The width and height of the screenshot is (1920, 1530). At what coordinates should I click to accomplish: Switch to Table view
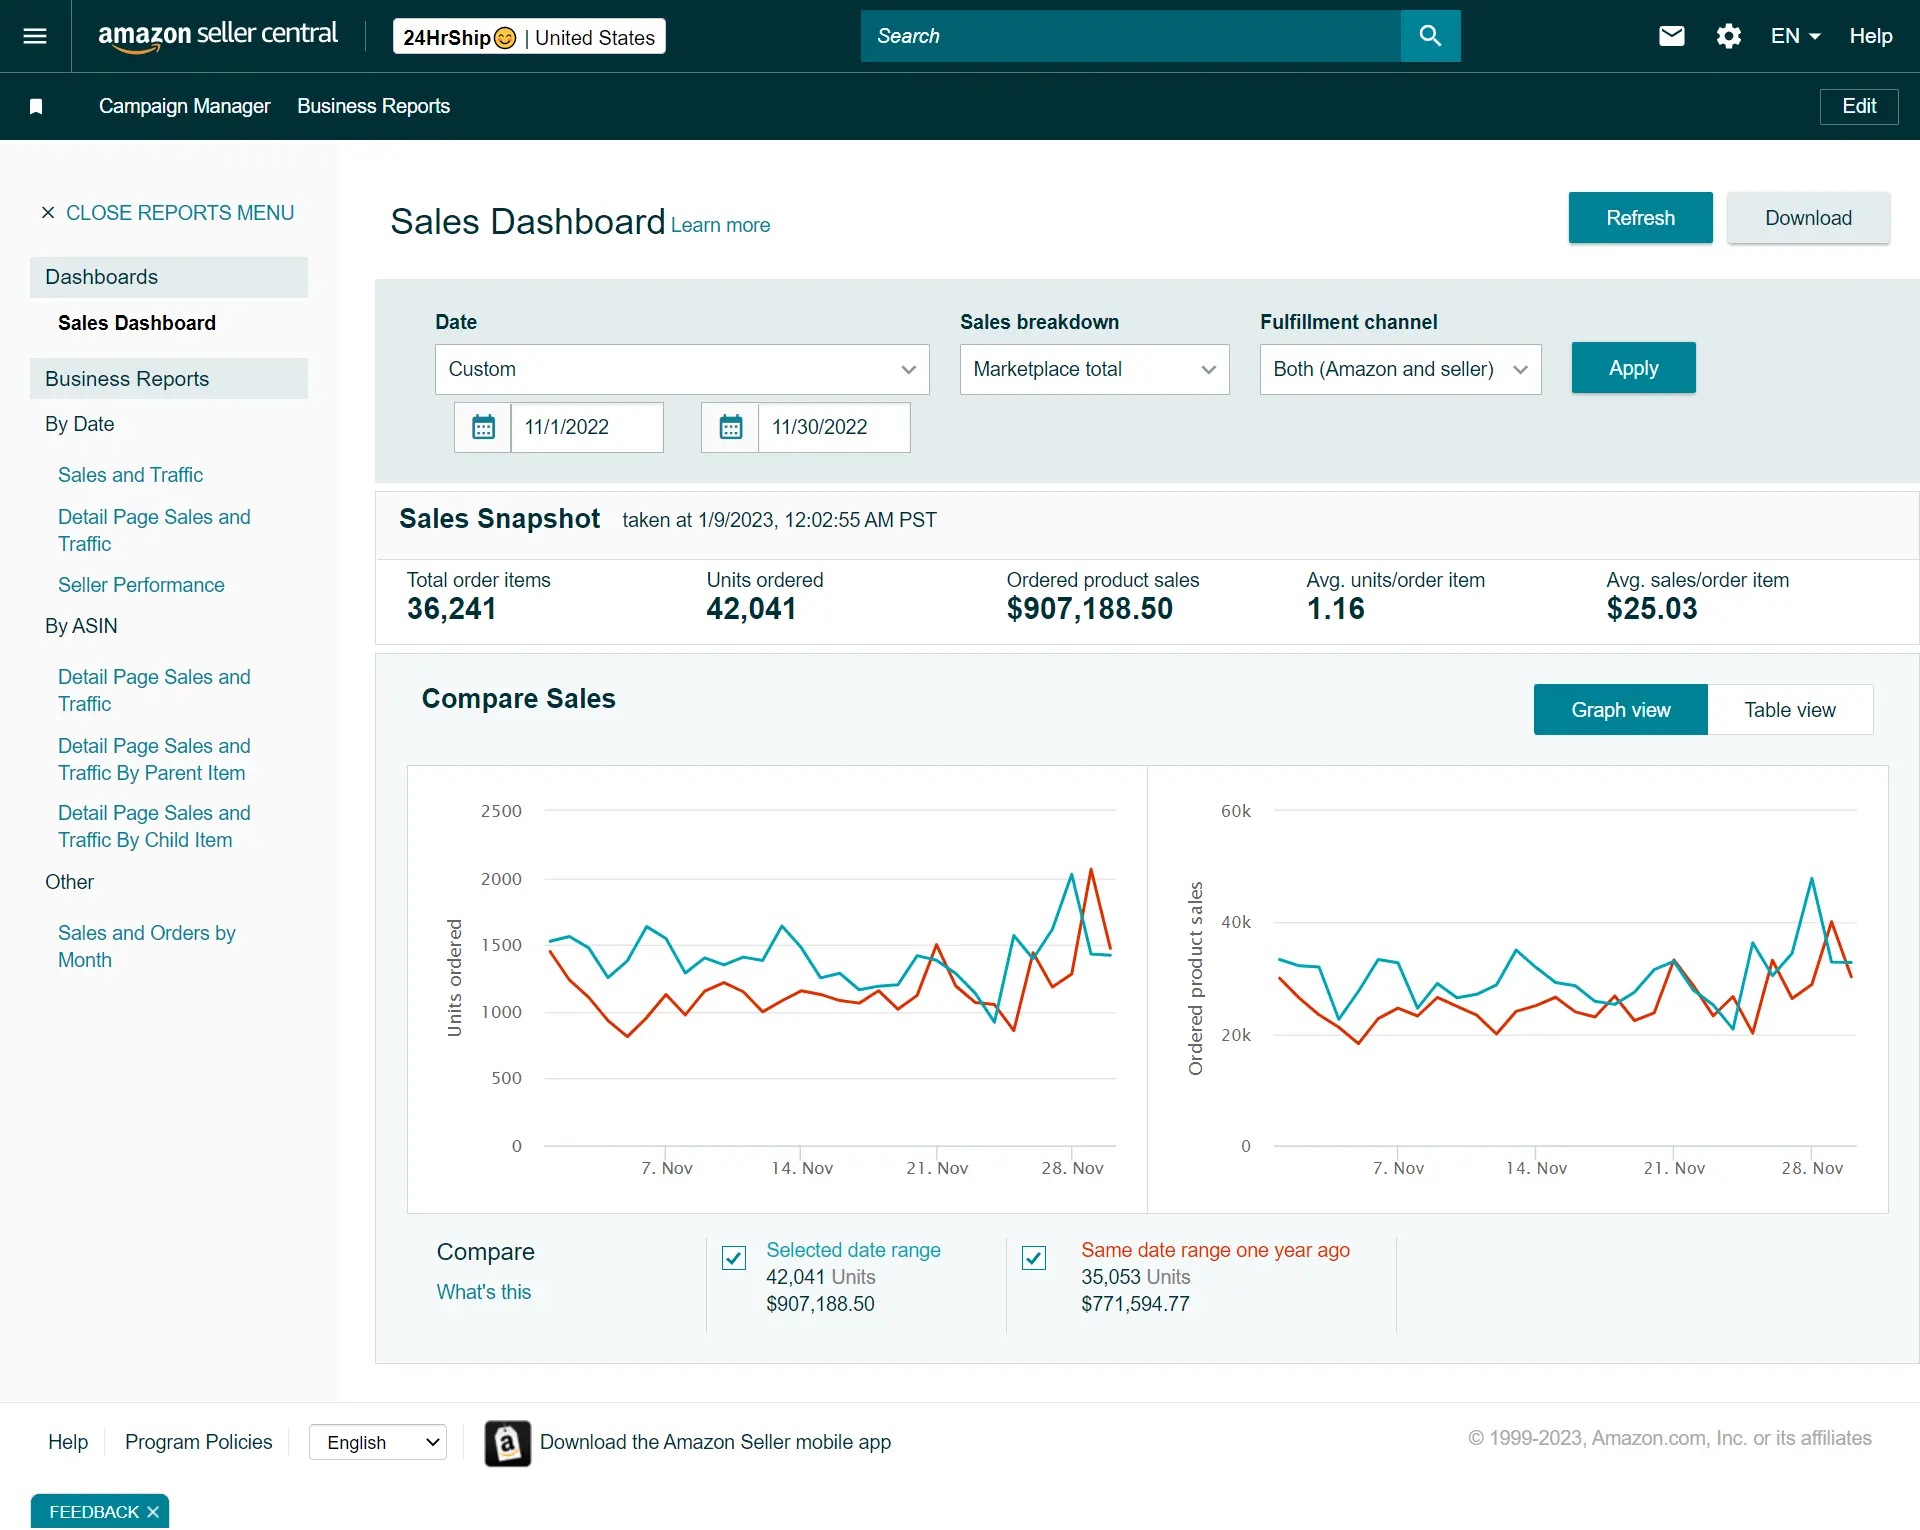pos(1790,710)
